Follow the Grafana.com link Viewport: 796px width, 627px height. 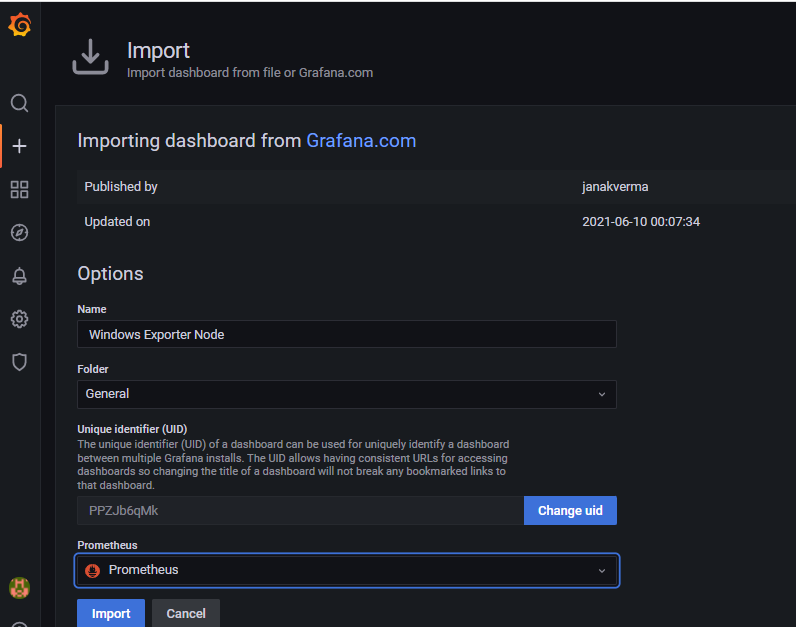click(x=361, y=141)
